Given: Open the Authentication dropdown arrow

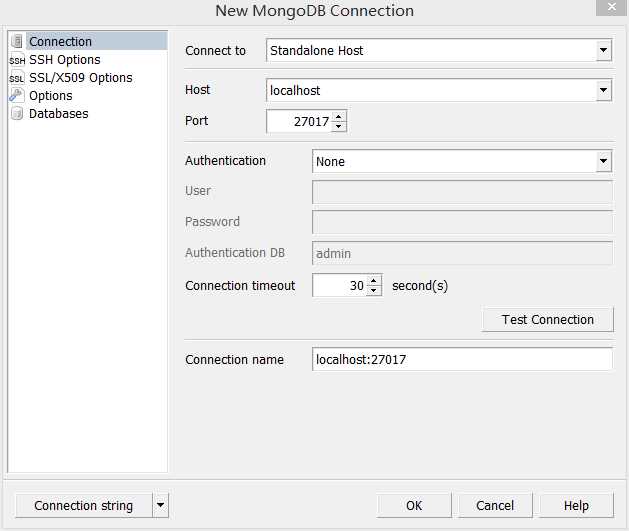Looking at the screenshot, I should 603,161.
